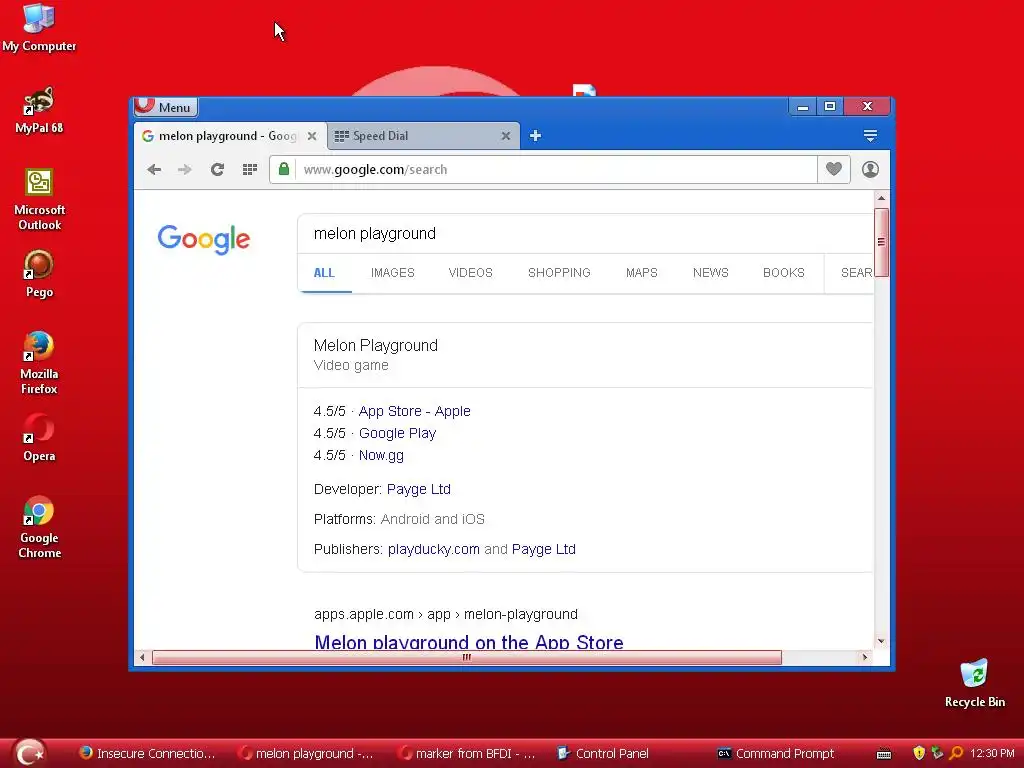1024x768 pixels.
Task: Open the Start button on taskbar
Action: click(29, 753)
